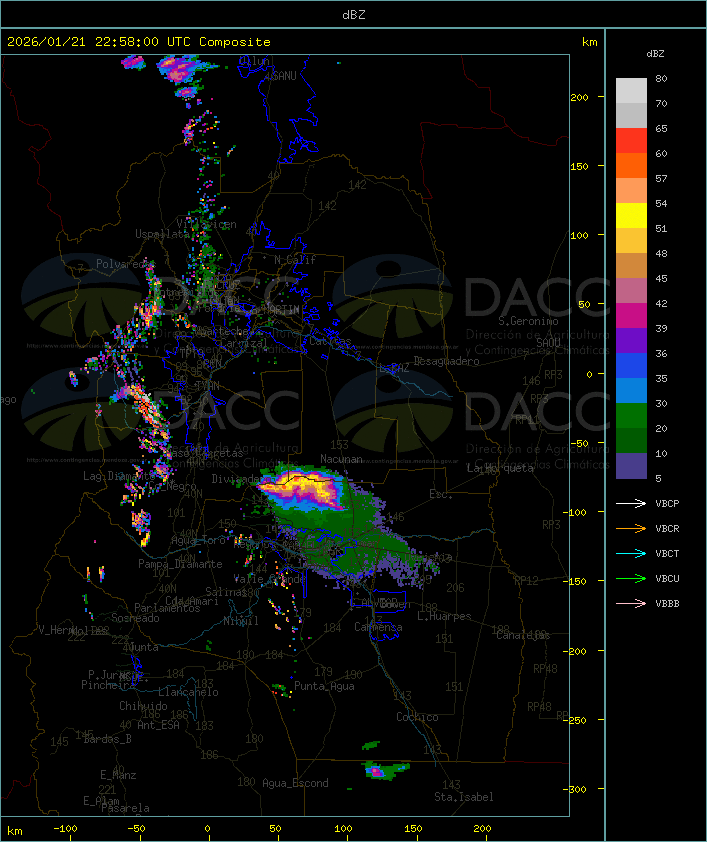Click the white VBCP arrow icon

(631, 503)
